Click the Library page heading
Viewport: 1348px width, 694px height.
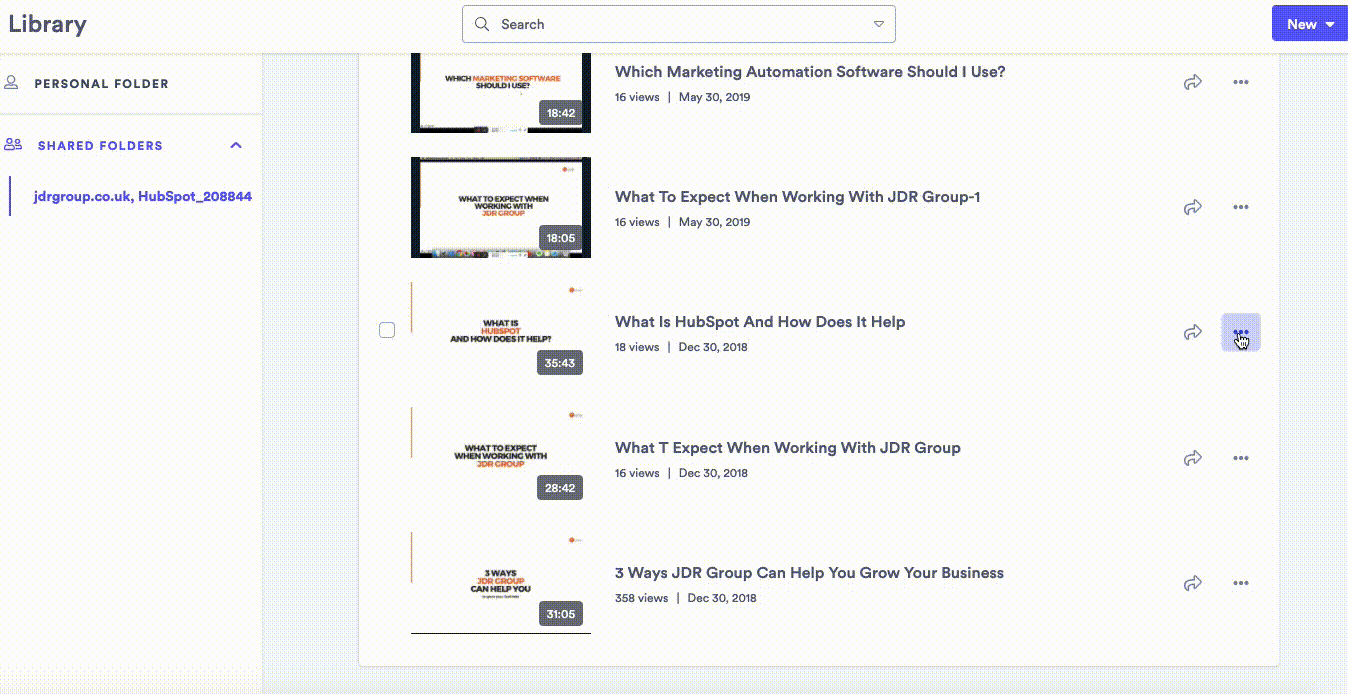pos(47,24)
